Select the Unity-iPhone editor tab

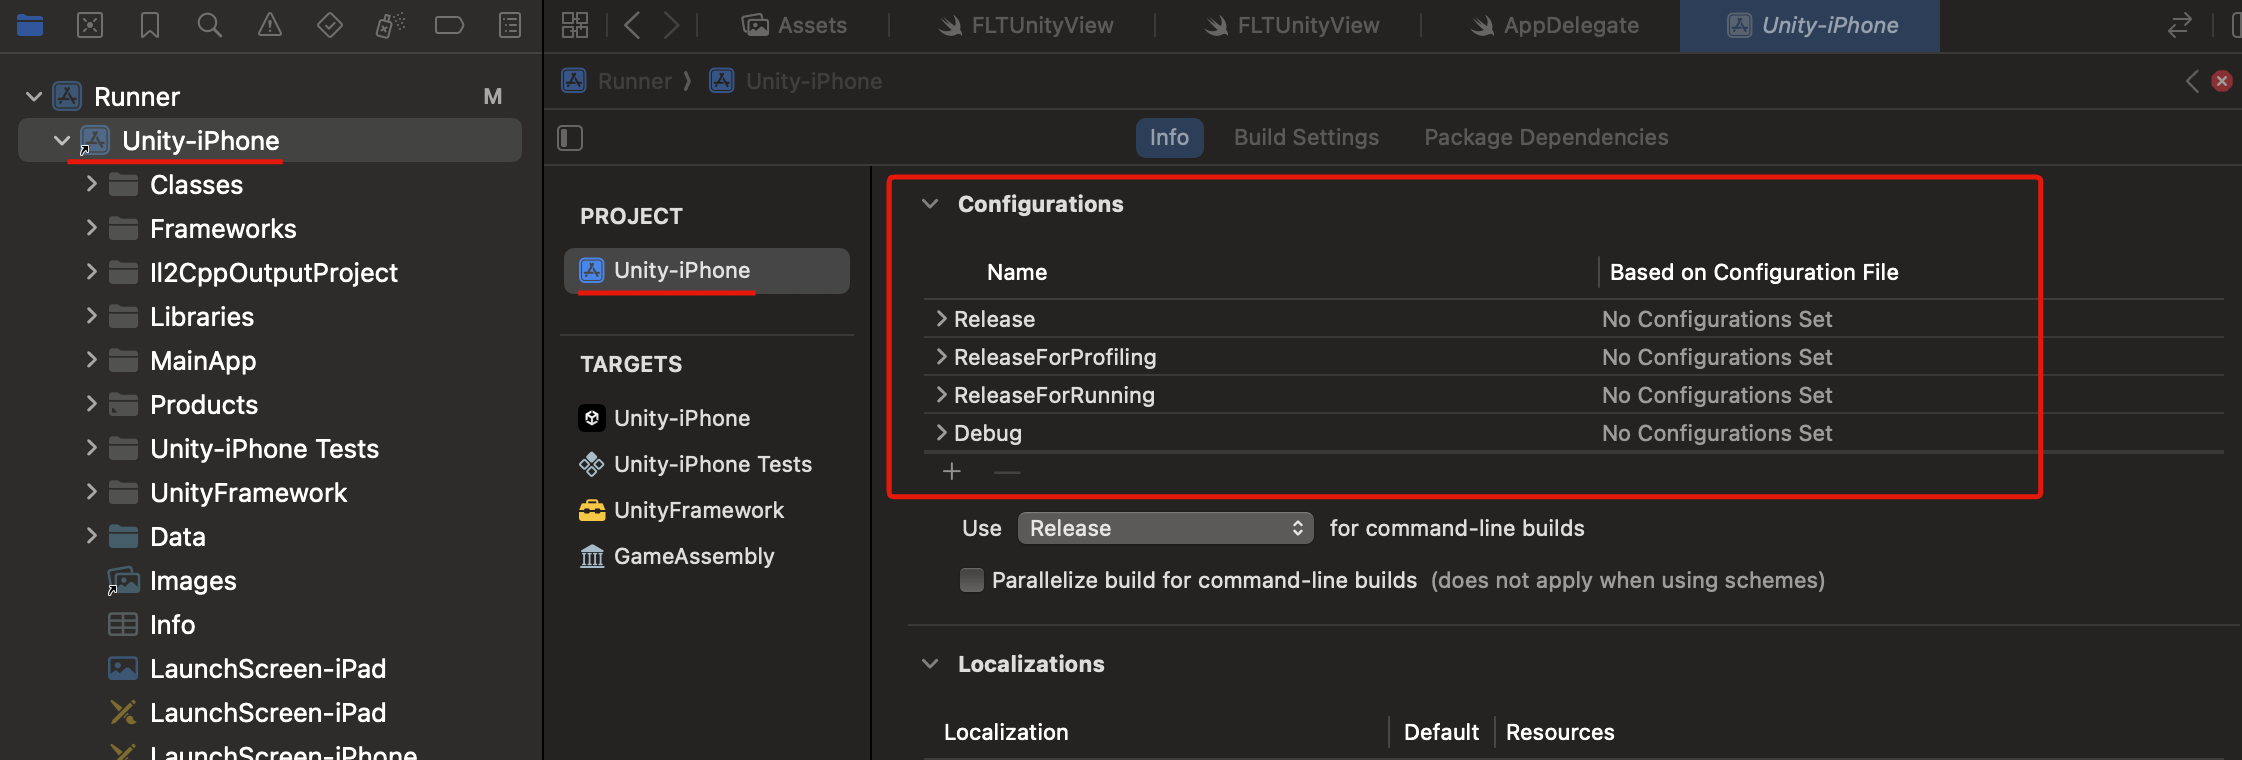(x=1811, y=25)
